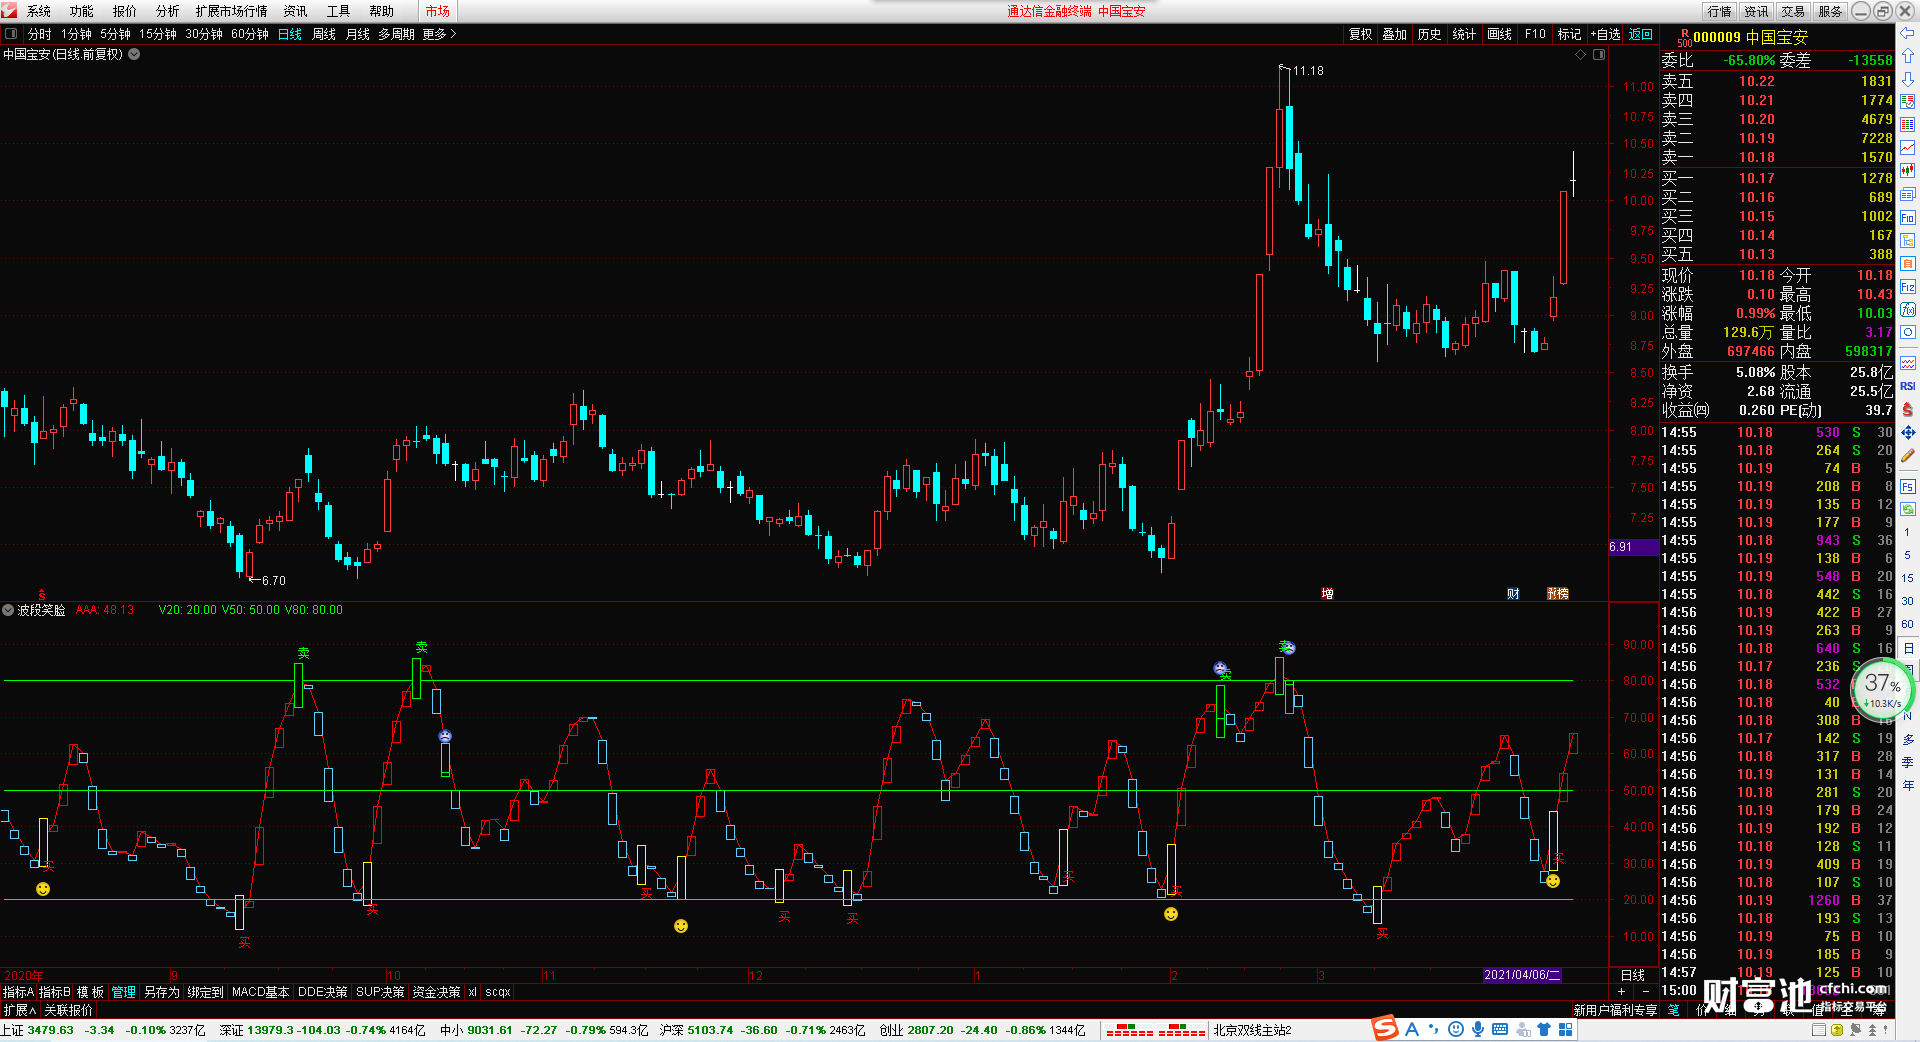The image size is (1920, 1042).
Task: Click the 卖 sell signal above the first indicator peak
Action: pos(304,653)
